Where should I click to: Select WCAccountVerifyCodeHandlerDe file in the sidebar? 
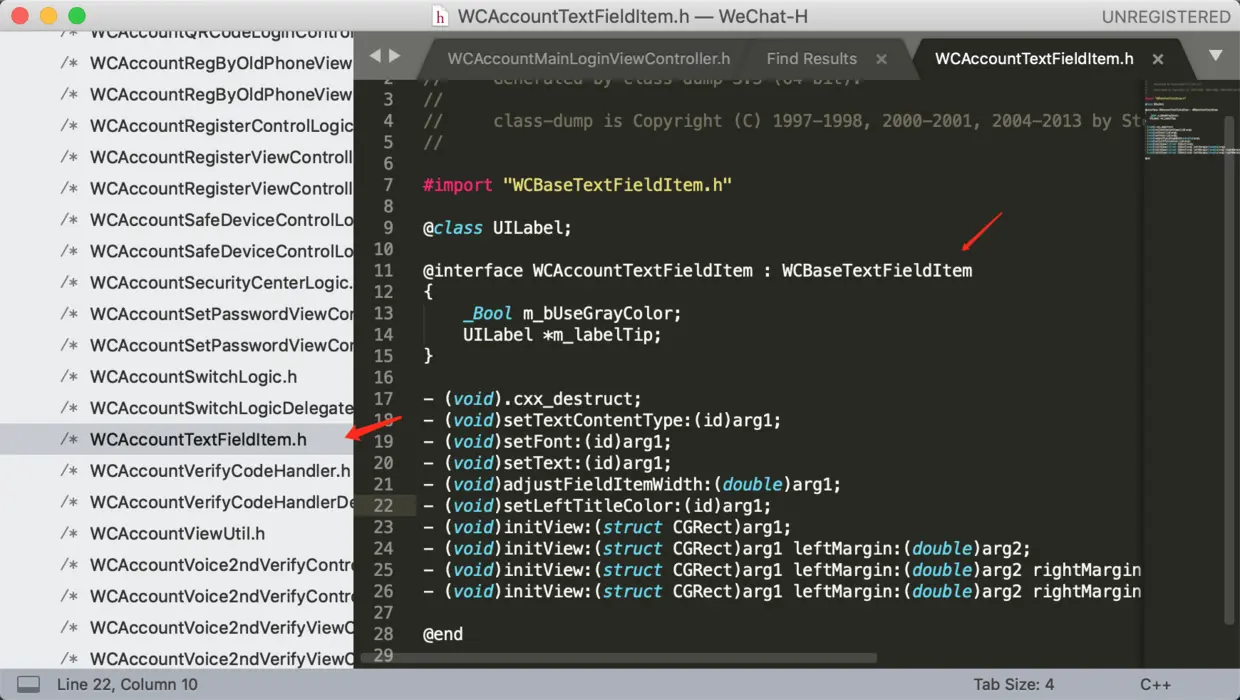click(221, 502)
